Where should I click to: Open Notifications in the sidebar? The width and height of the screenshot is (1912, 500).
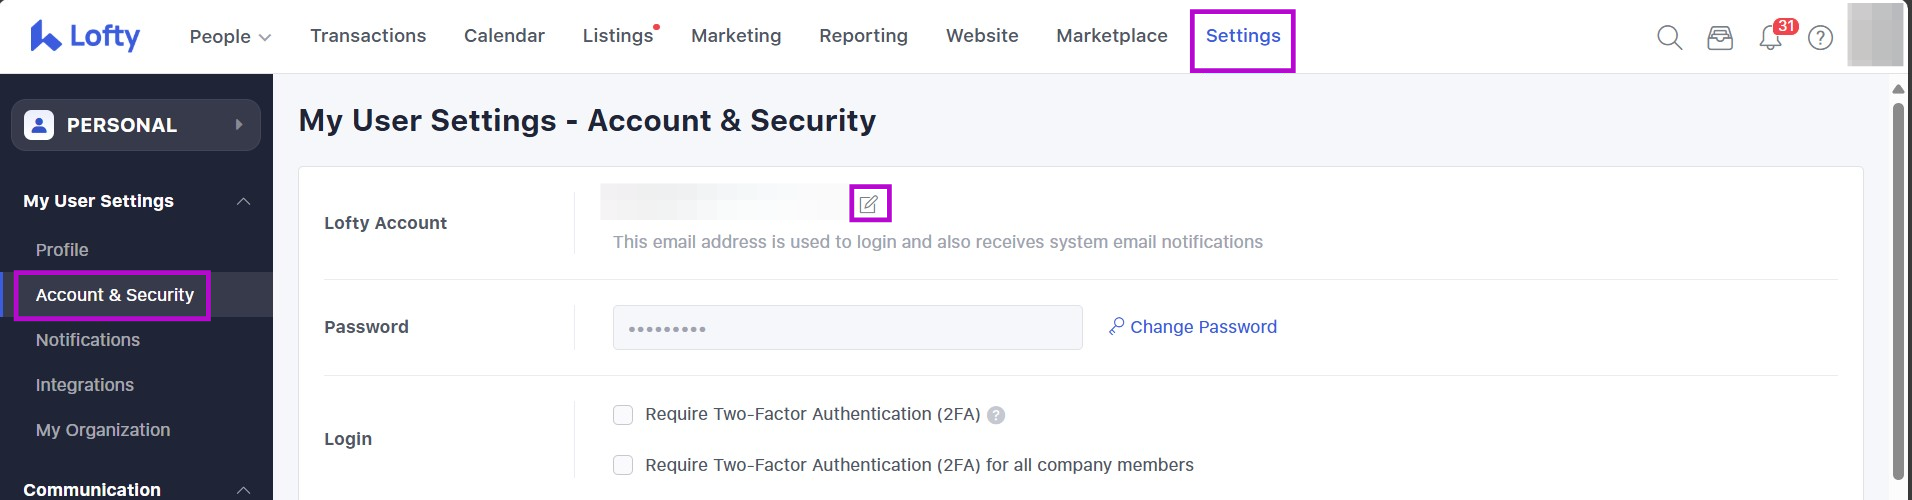pyautogui.click(x=88, y=340)
